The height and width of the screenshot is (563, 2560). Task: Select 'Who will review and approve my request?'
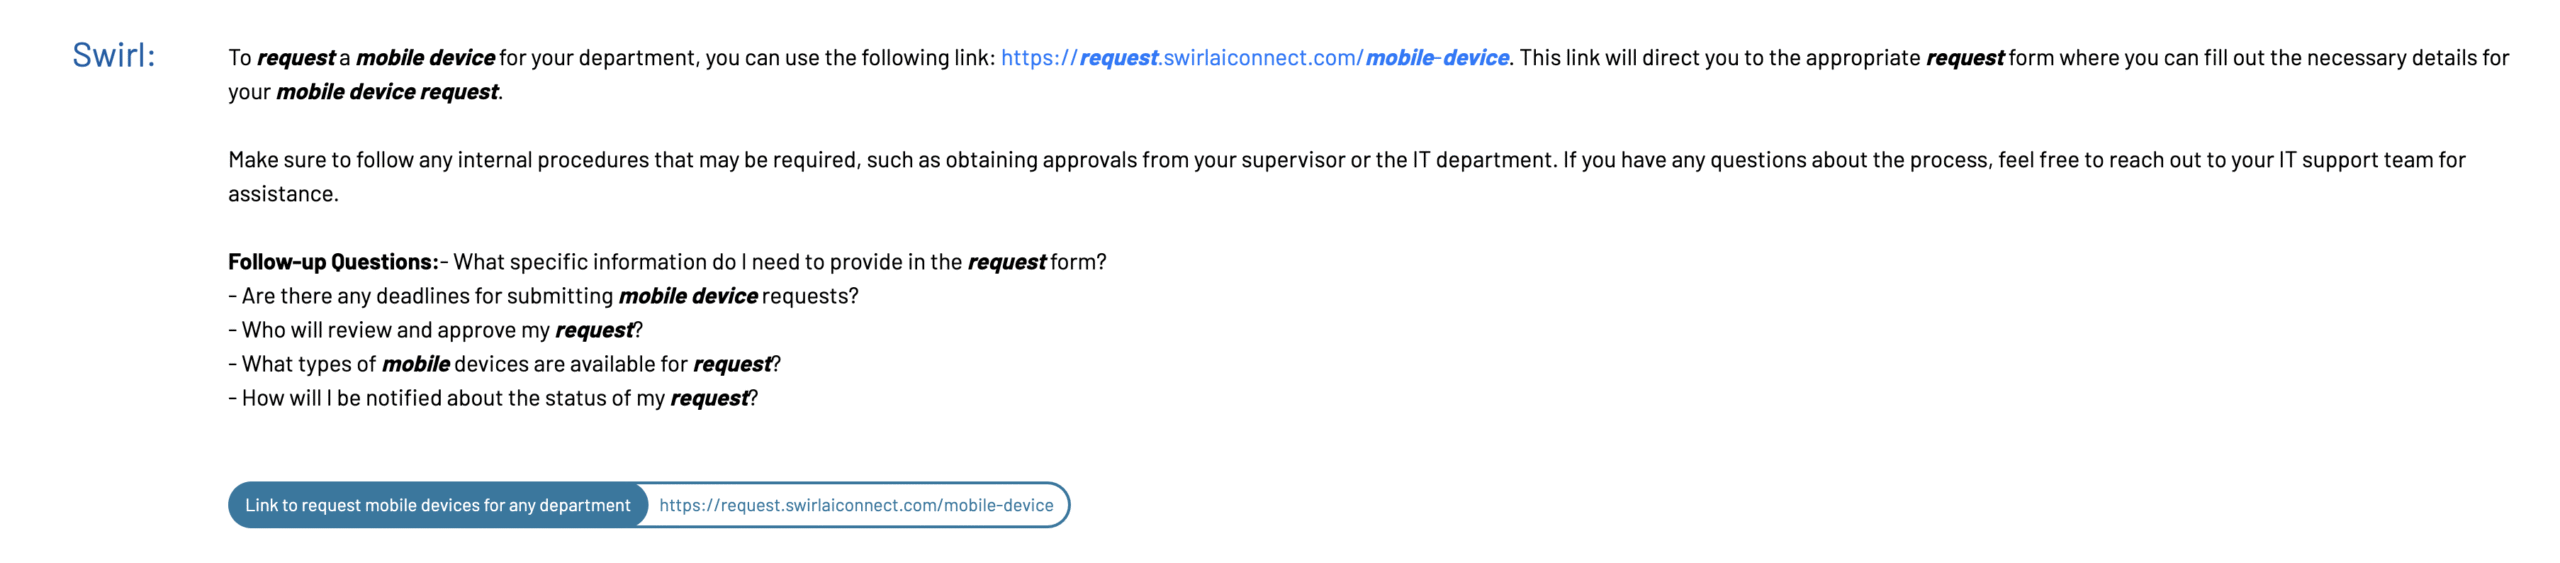point(435,330)
